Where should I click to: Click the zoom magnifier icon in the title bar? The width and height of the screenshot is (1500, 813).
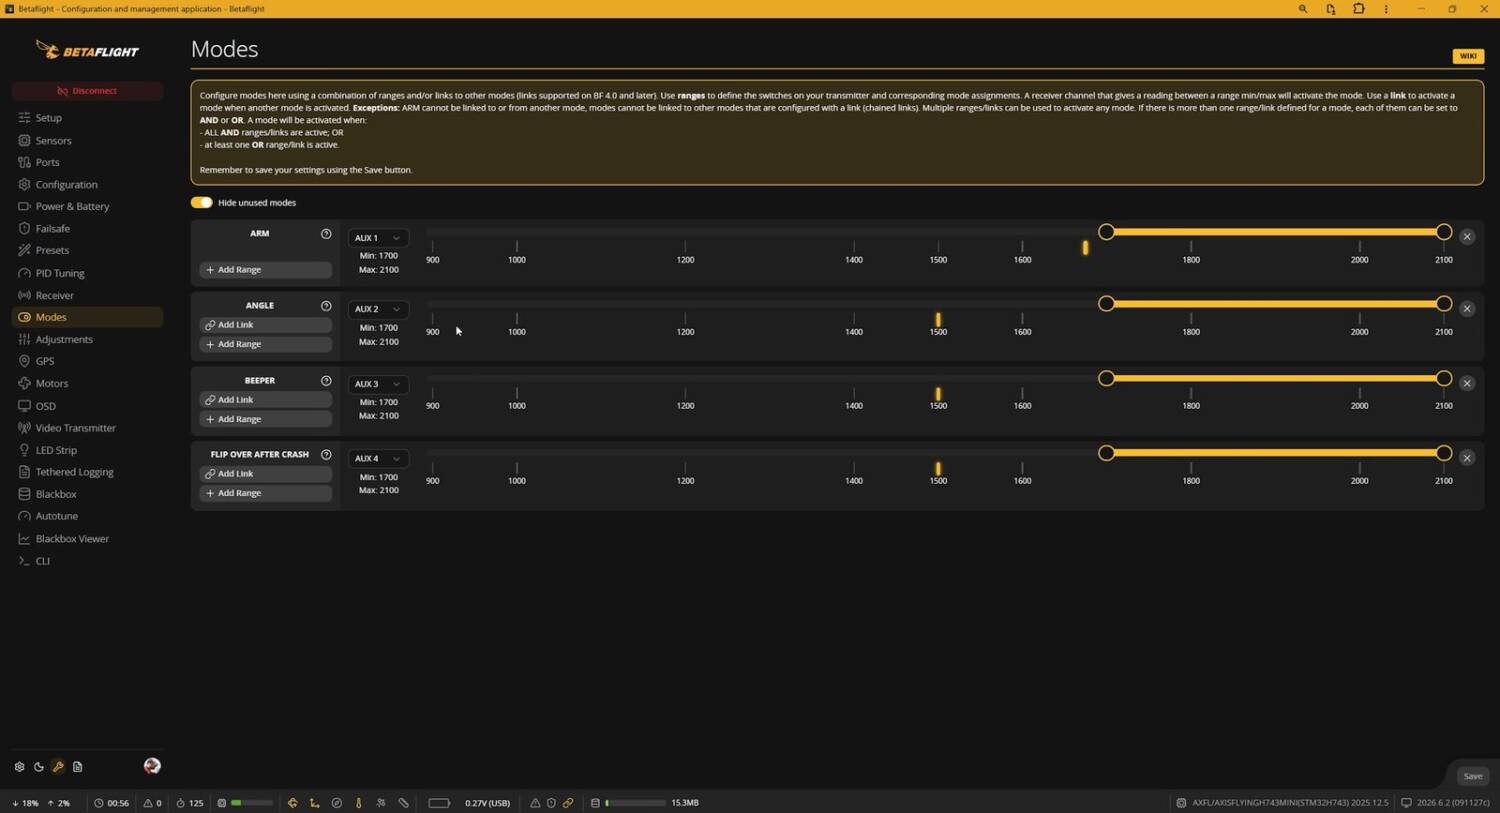click(x=1303, y=9)
